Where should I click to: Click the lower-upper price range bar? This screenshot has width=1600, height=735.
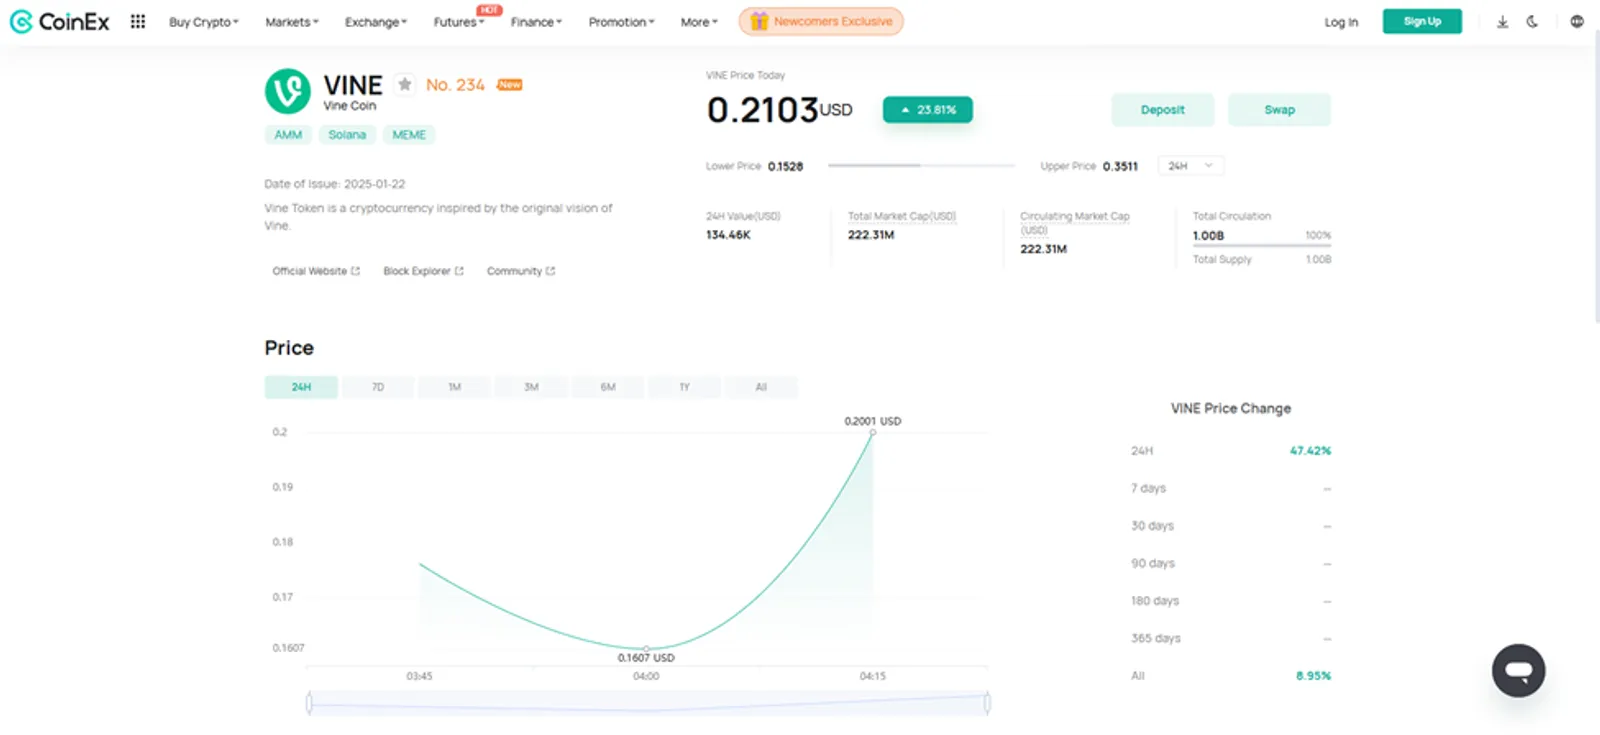[x=921, y=166]
